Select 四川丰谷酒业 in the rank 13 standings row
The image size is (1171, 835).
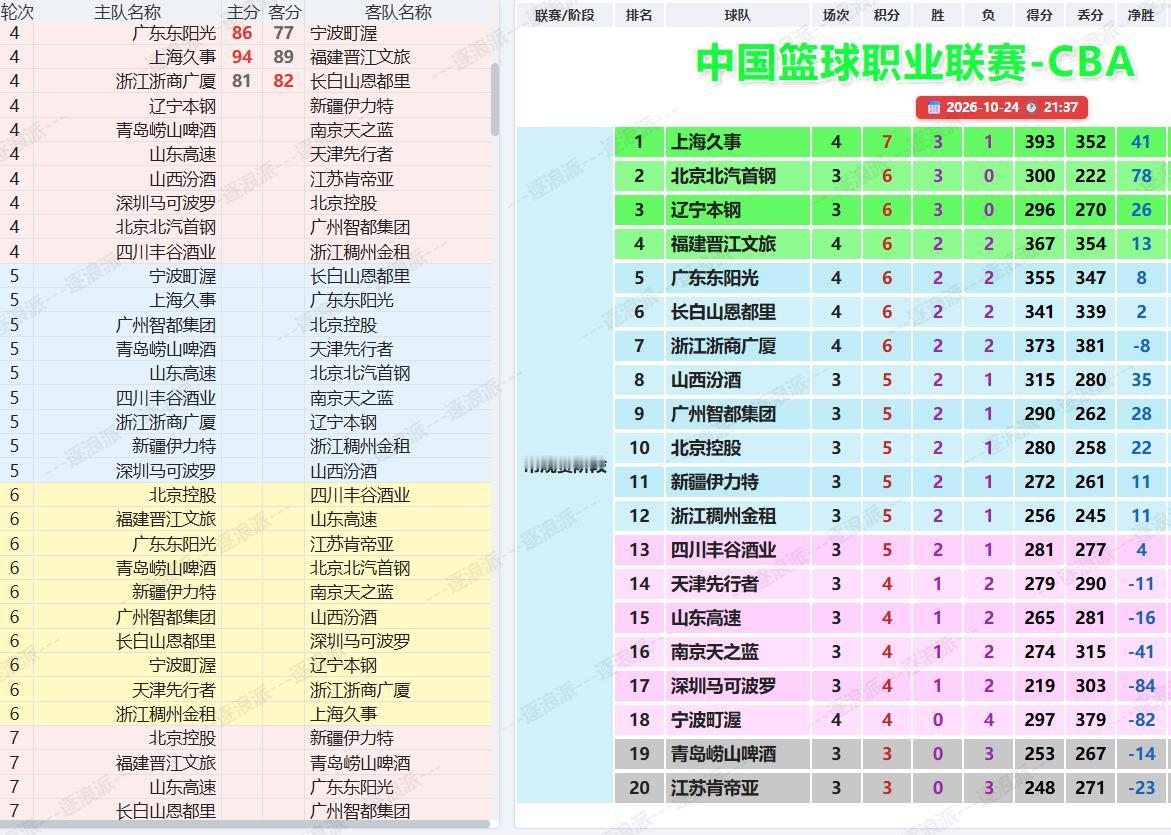pos(723,550)
